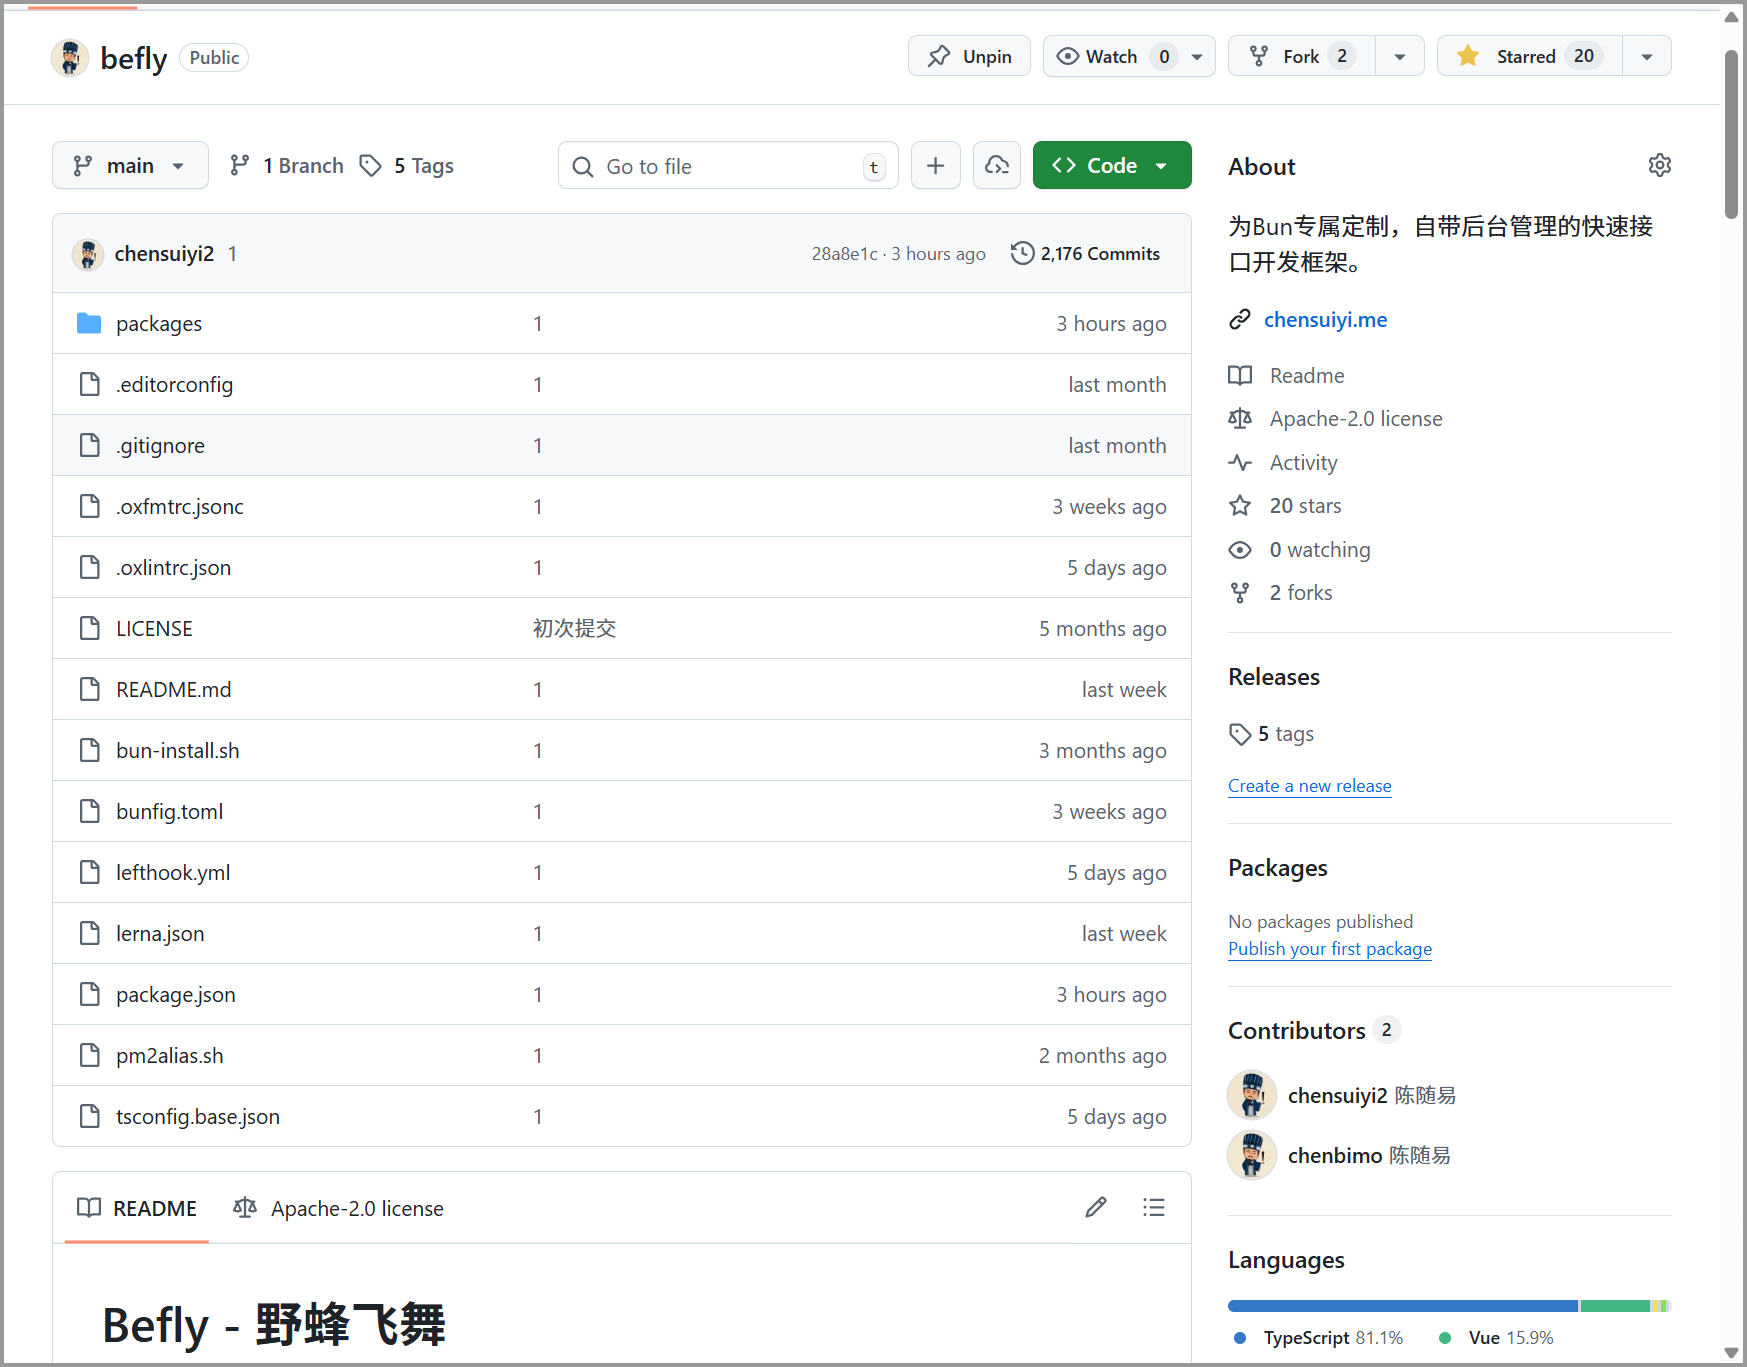This screenshot has width=1747, height=1367.
Task: Click the commit history clock icon
Action: [x=1022, y=254]
